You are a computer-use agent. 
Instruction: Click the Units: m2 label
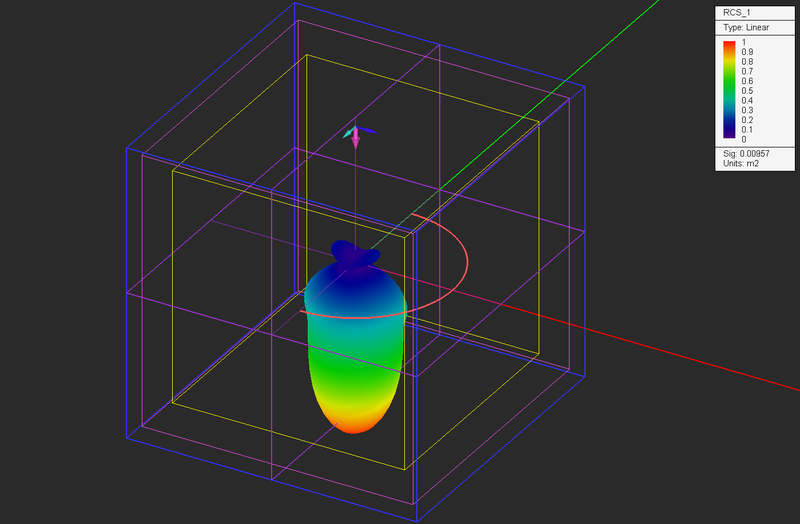(741, 164)
